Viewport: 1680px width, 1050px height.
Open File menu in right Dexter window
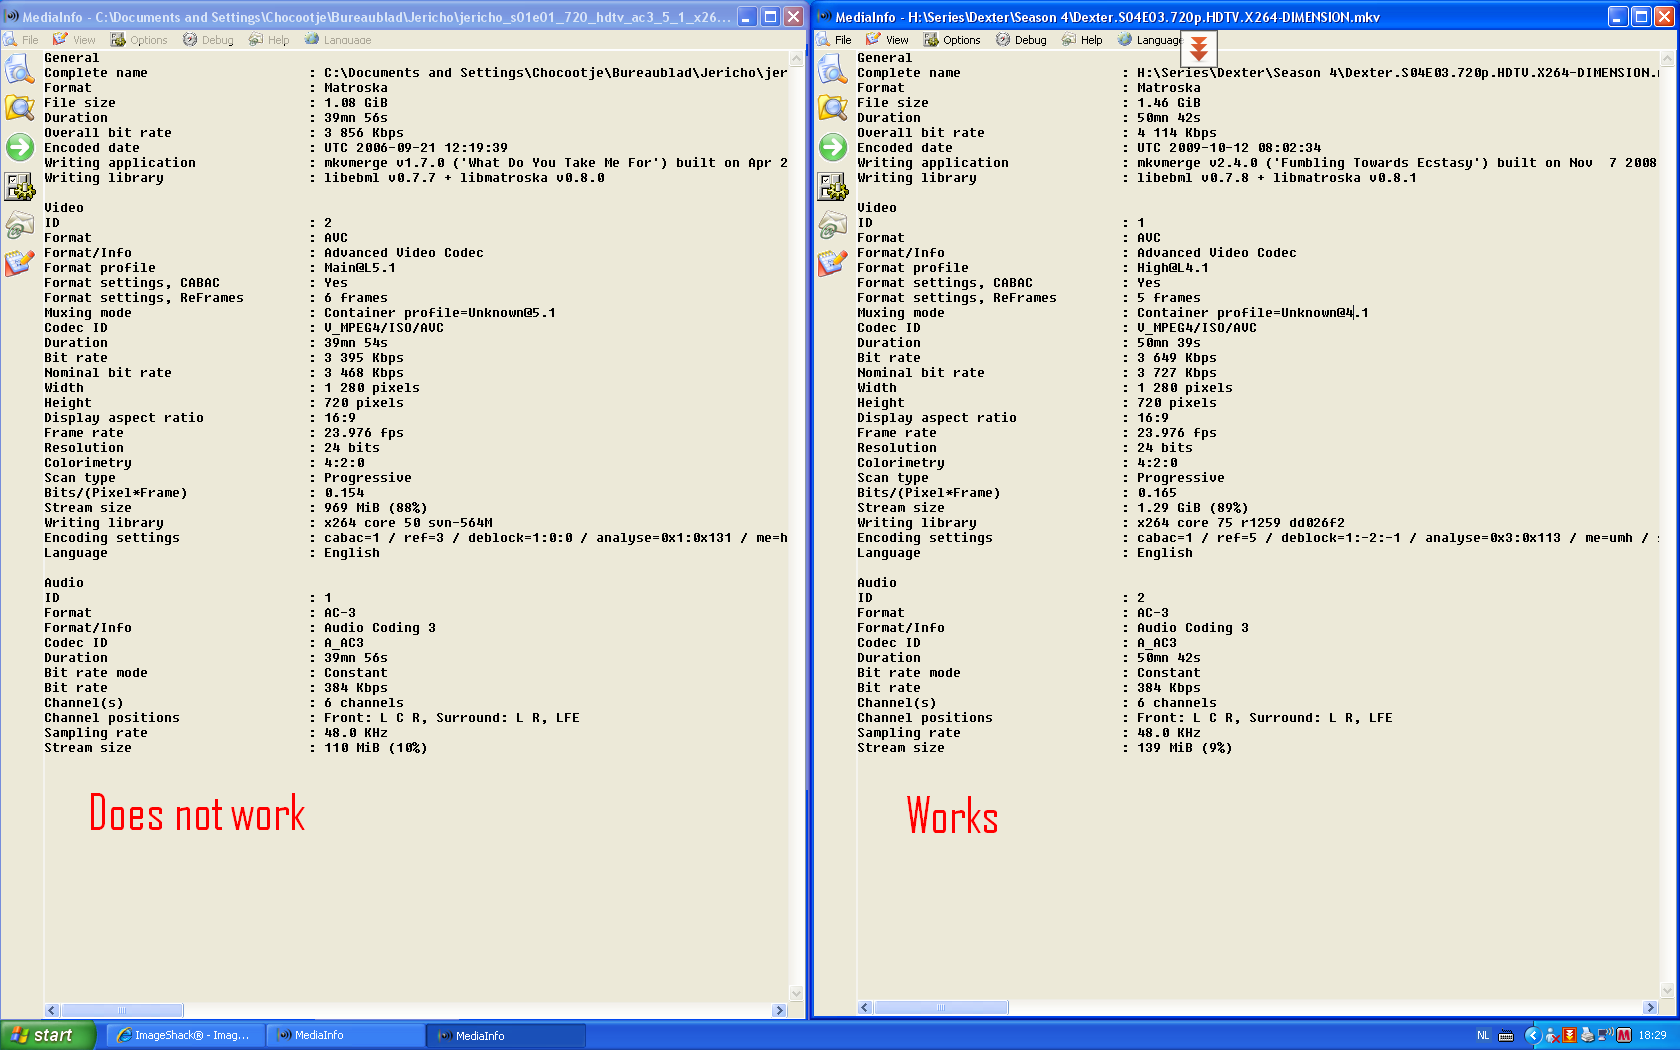click(x=834, y=40)
